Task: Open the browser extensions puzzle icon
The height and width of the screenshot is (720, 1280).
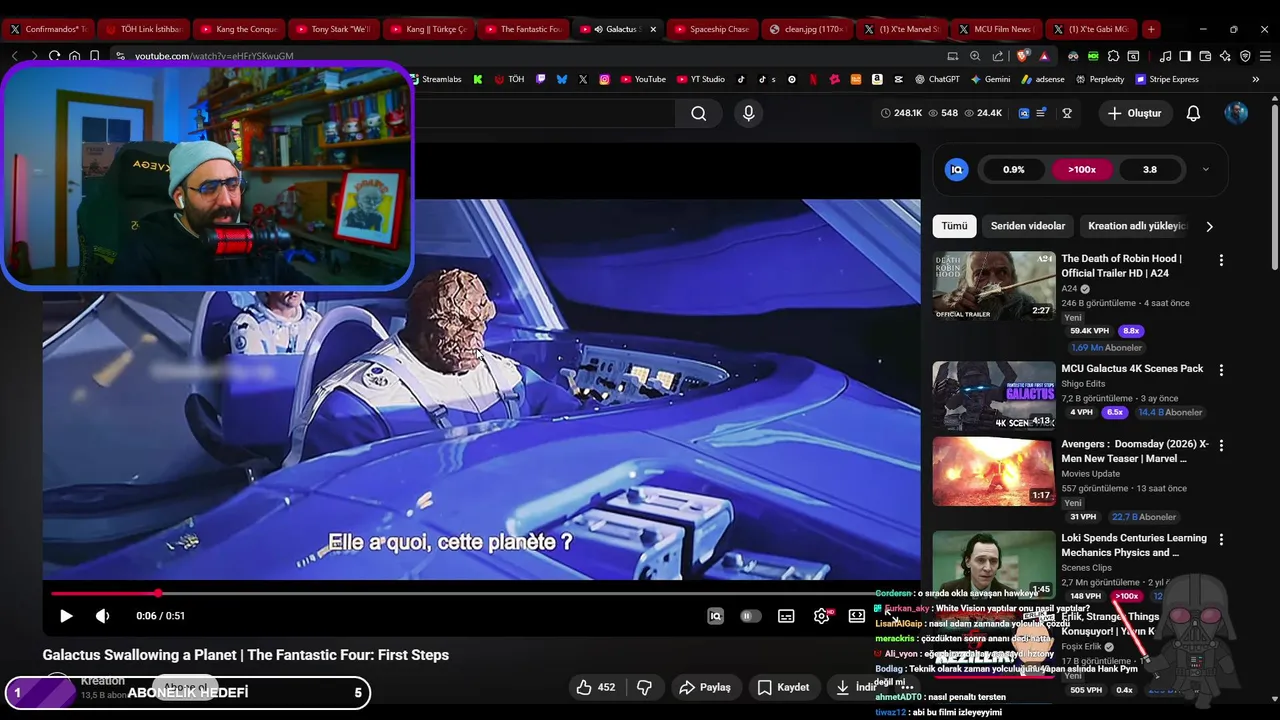Action: click(x=1113, y=56)
